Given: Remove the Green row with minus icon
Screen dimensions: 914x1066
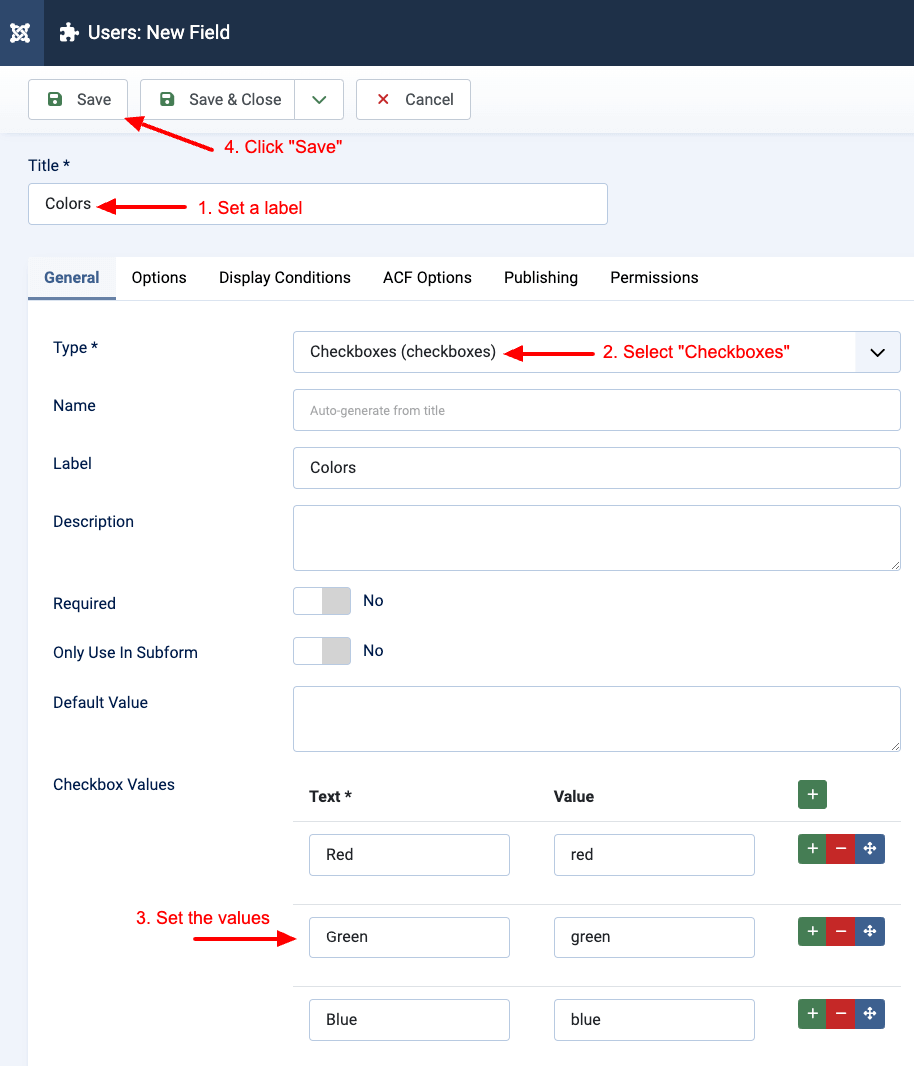Looking at the screenshot, I should (841, 931).
